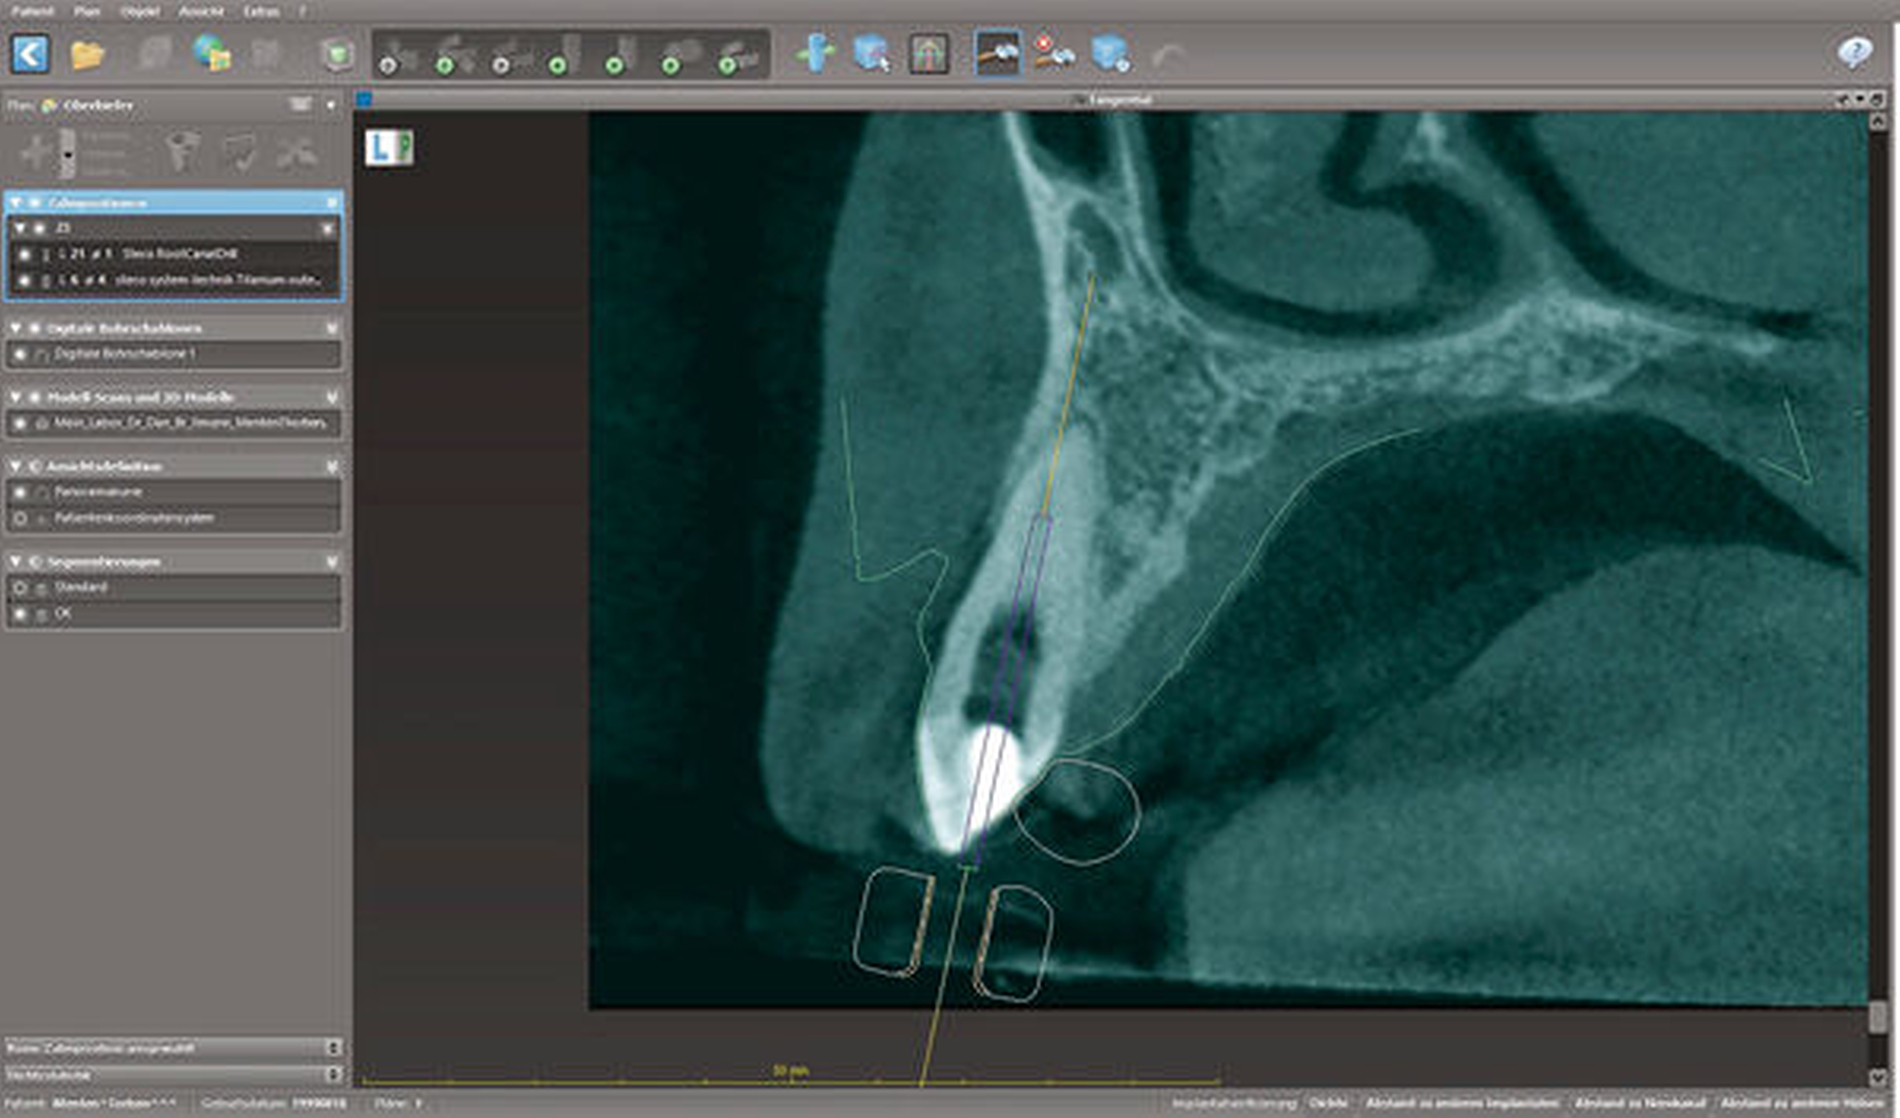Viewport: 1900px width, 1118px height.
Task: Click the blue back arrow button
Action: [30, 53]
